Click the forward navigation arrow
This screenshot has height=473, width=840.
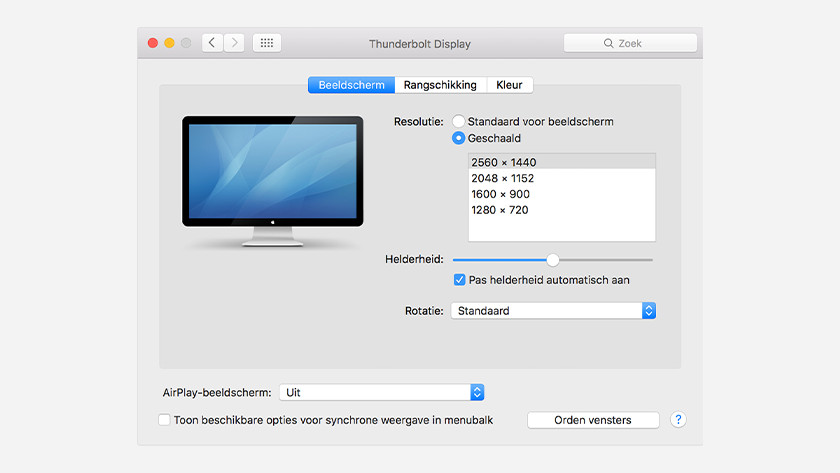[234, 43]
